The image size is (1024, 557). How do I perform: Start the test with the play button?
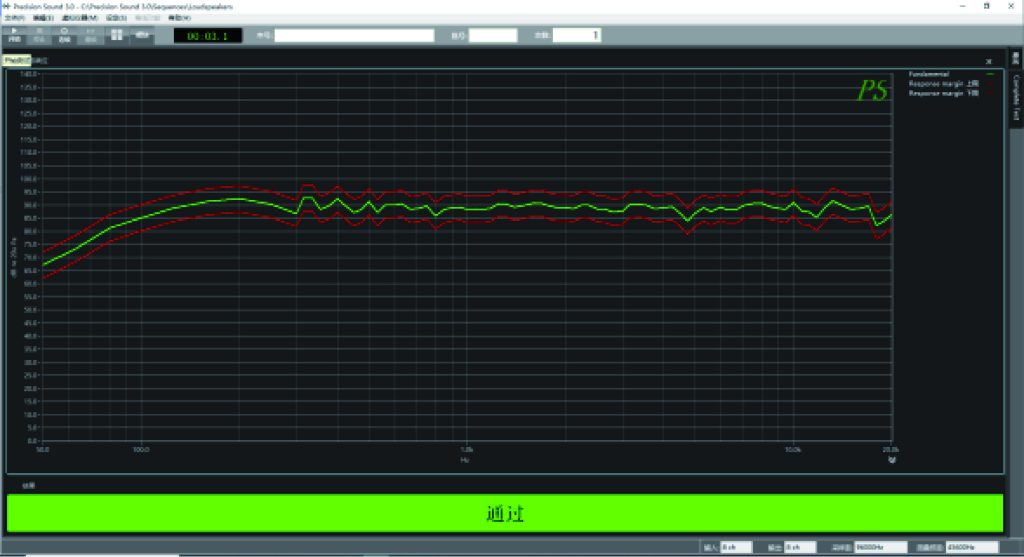coord(14,35)
